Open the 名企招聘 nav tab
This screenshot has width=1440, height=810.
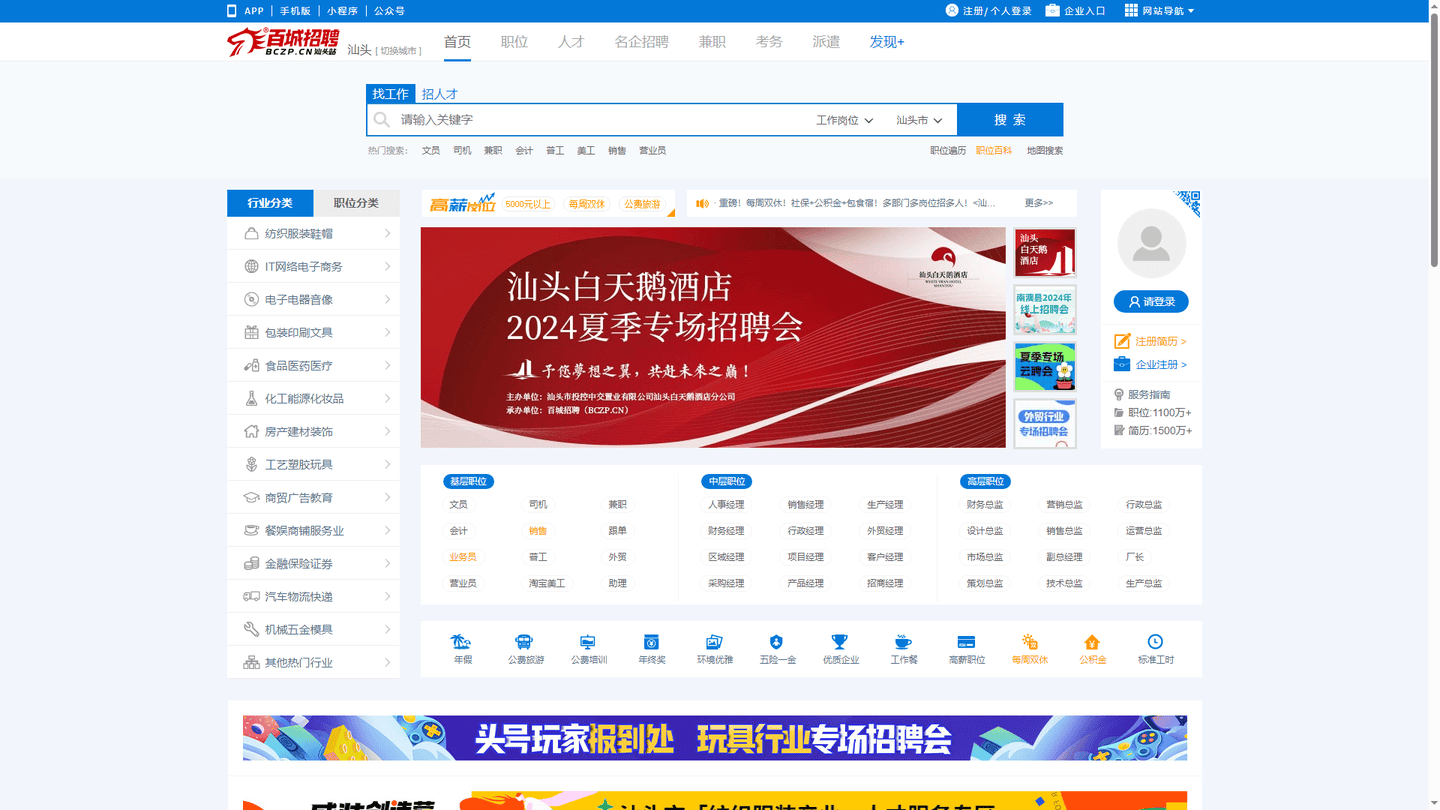click(x=641, y=42)
